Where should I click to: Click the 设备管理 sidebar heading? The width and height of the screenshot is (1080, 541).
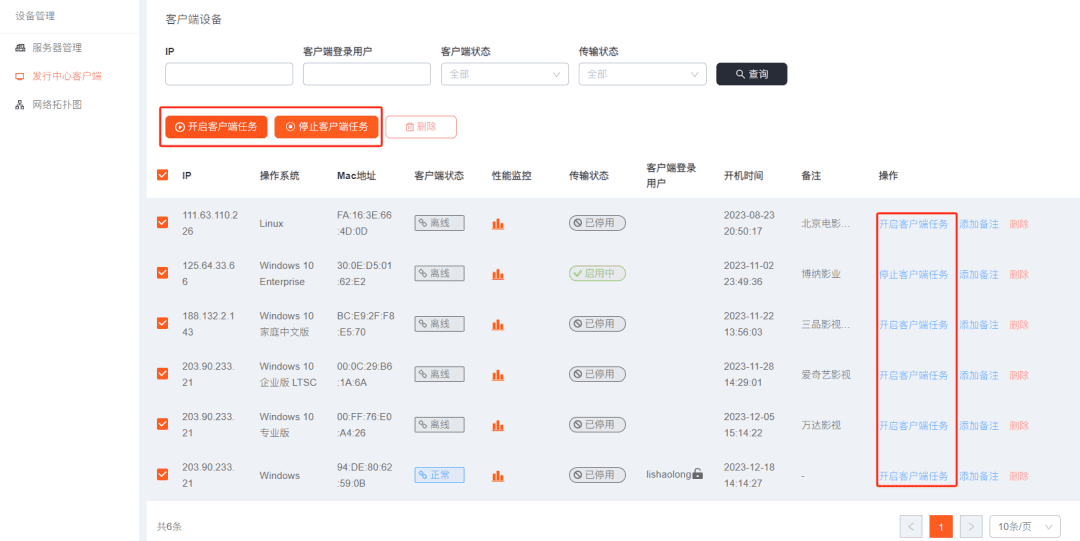[35, 16]
